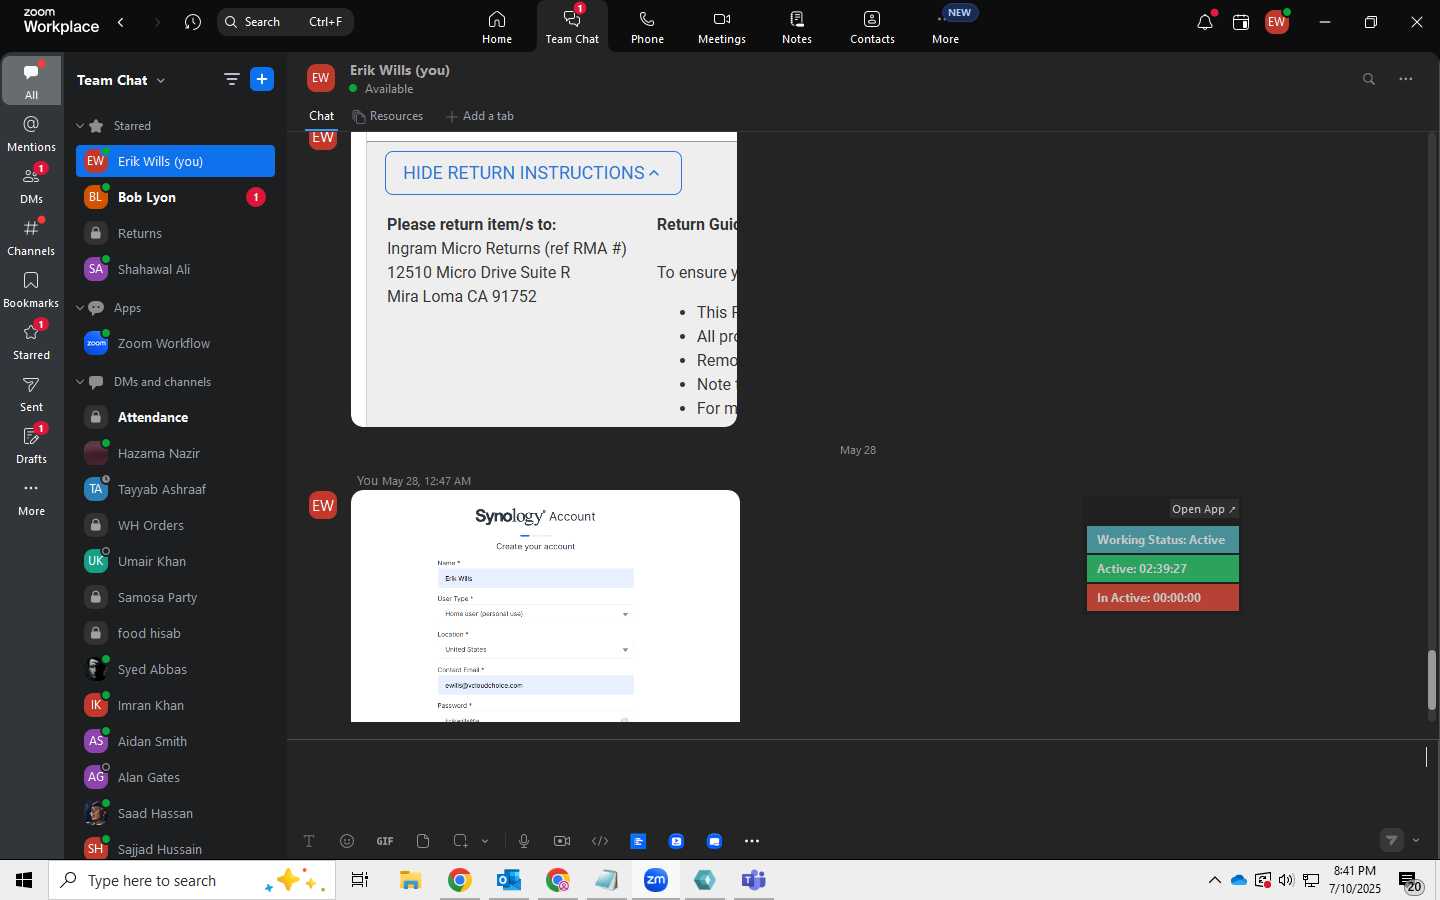Open Channels in the sidebar
Viewport: 1440px width, 900px height.
(x=32, y=237)
